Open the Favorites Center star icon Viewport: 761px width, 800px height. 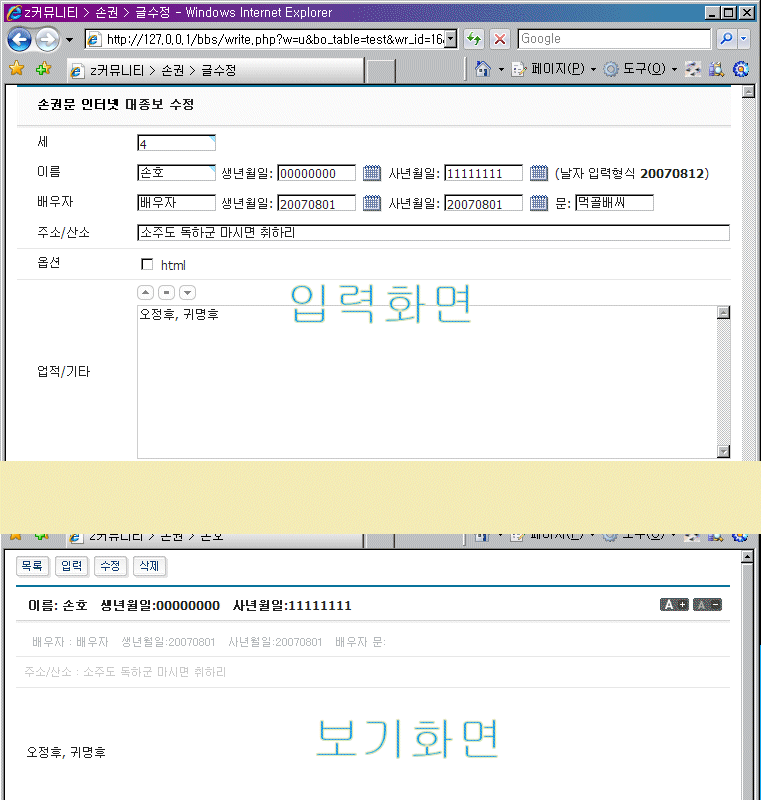(x=16, y=68)
